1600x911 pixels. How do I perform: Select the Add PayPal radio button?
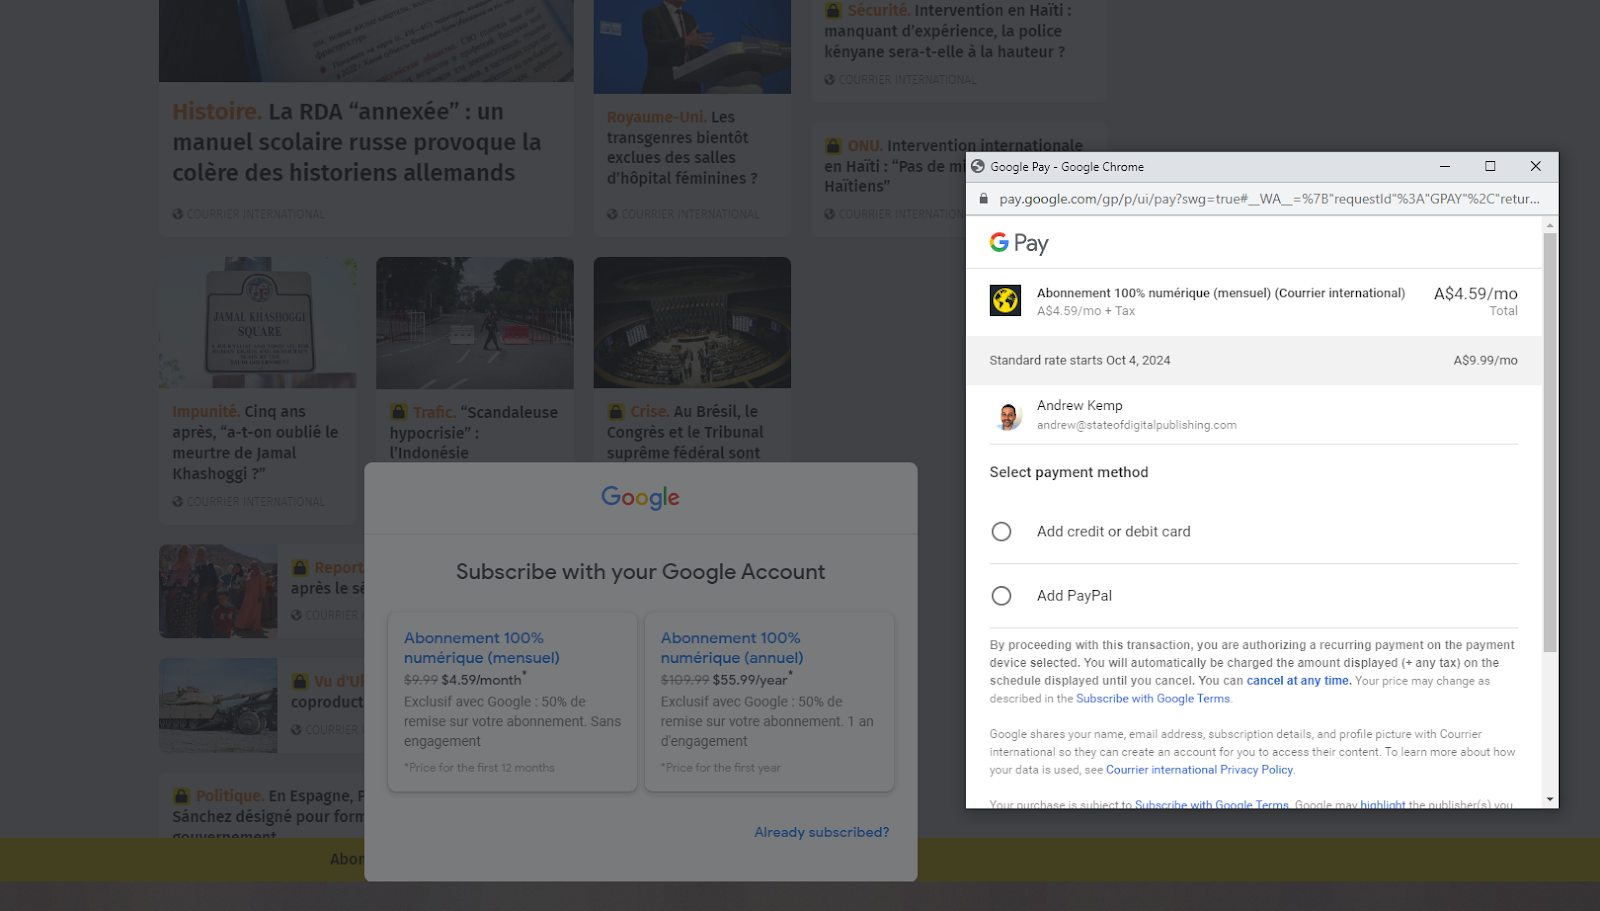(1001, 596)
